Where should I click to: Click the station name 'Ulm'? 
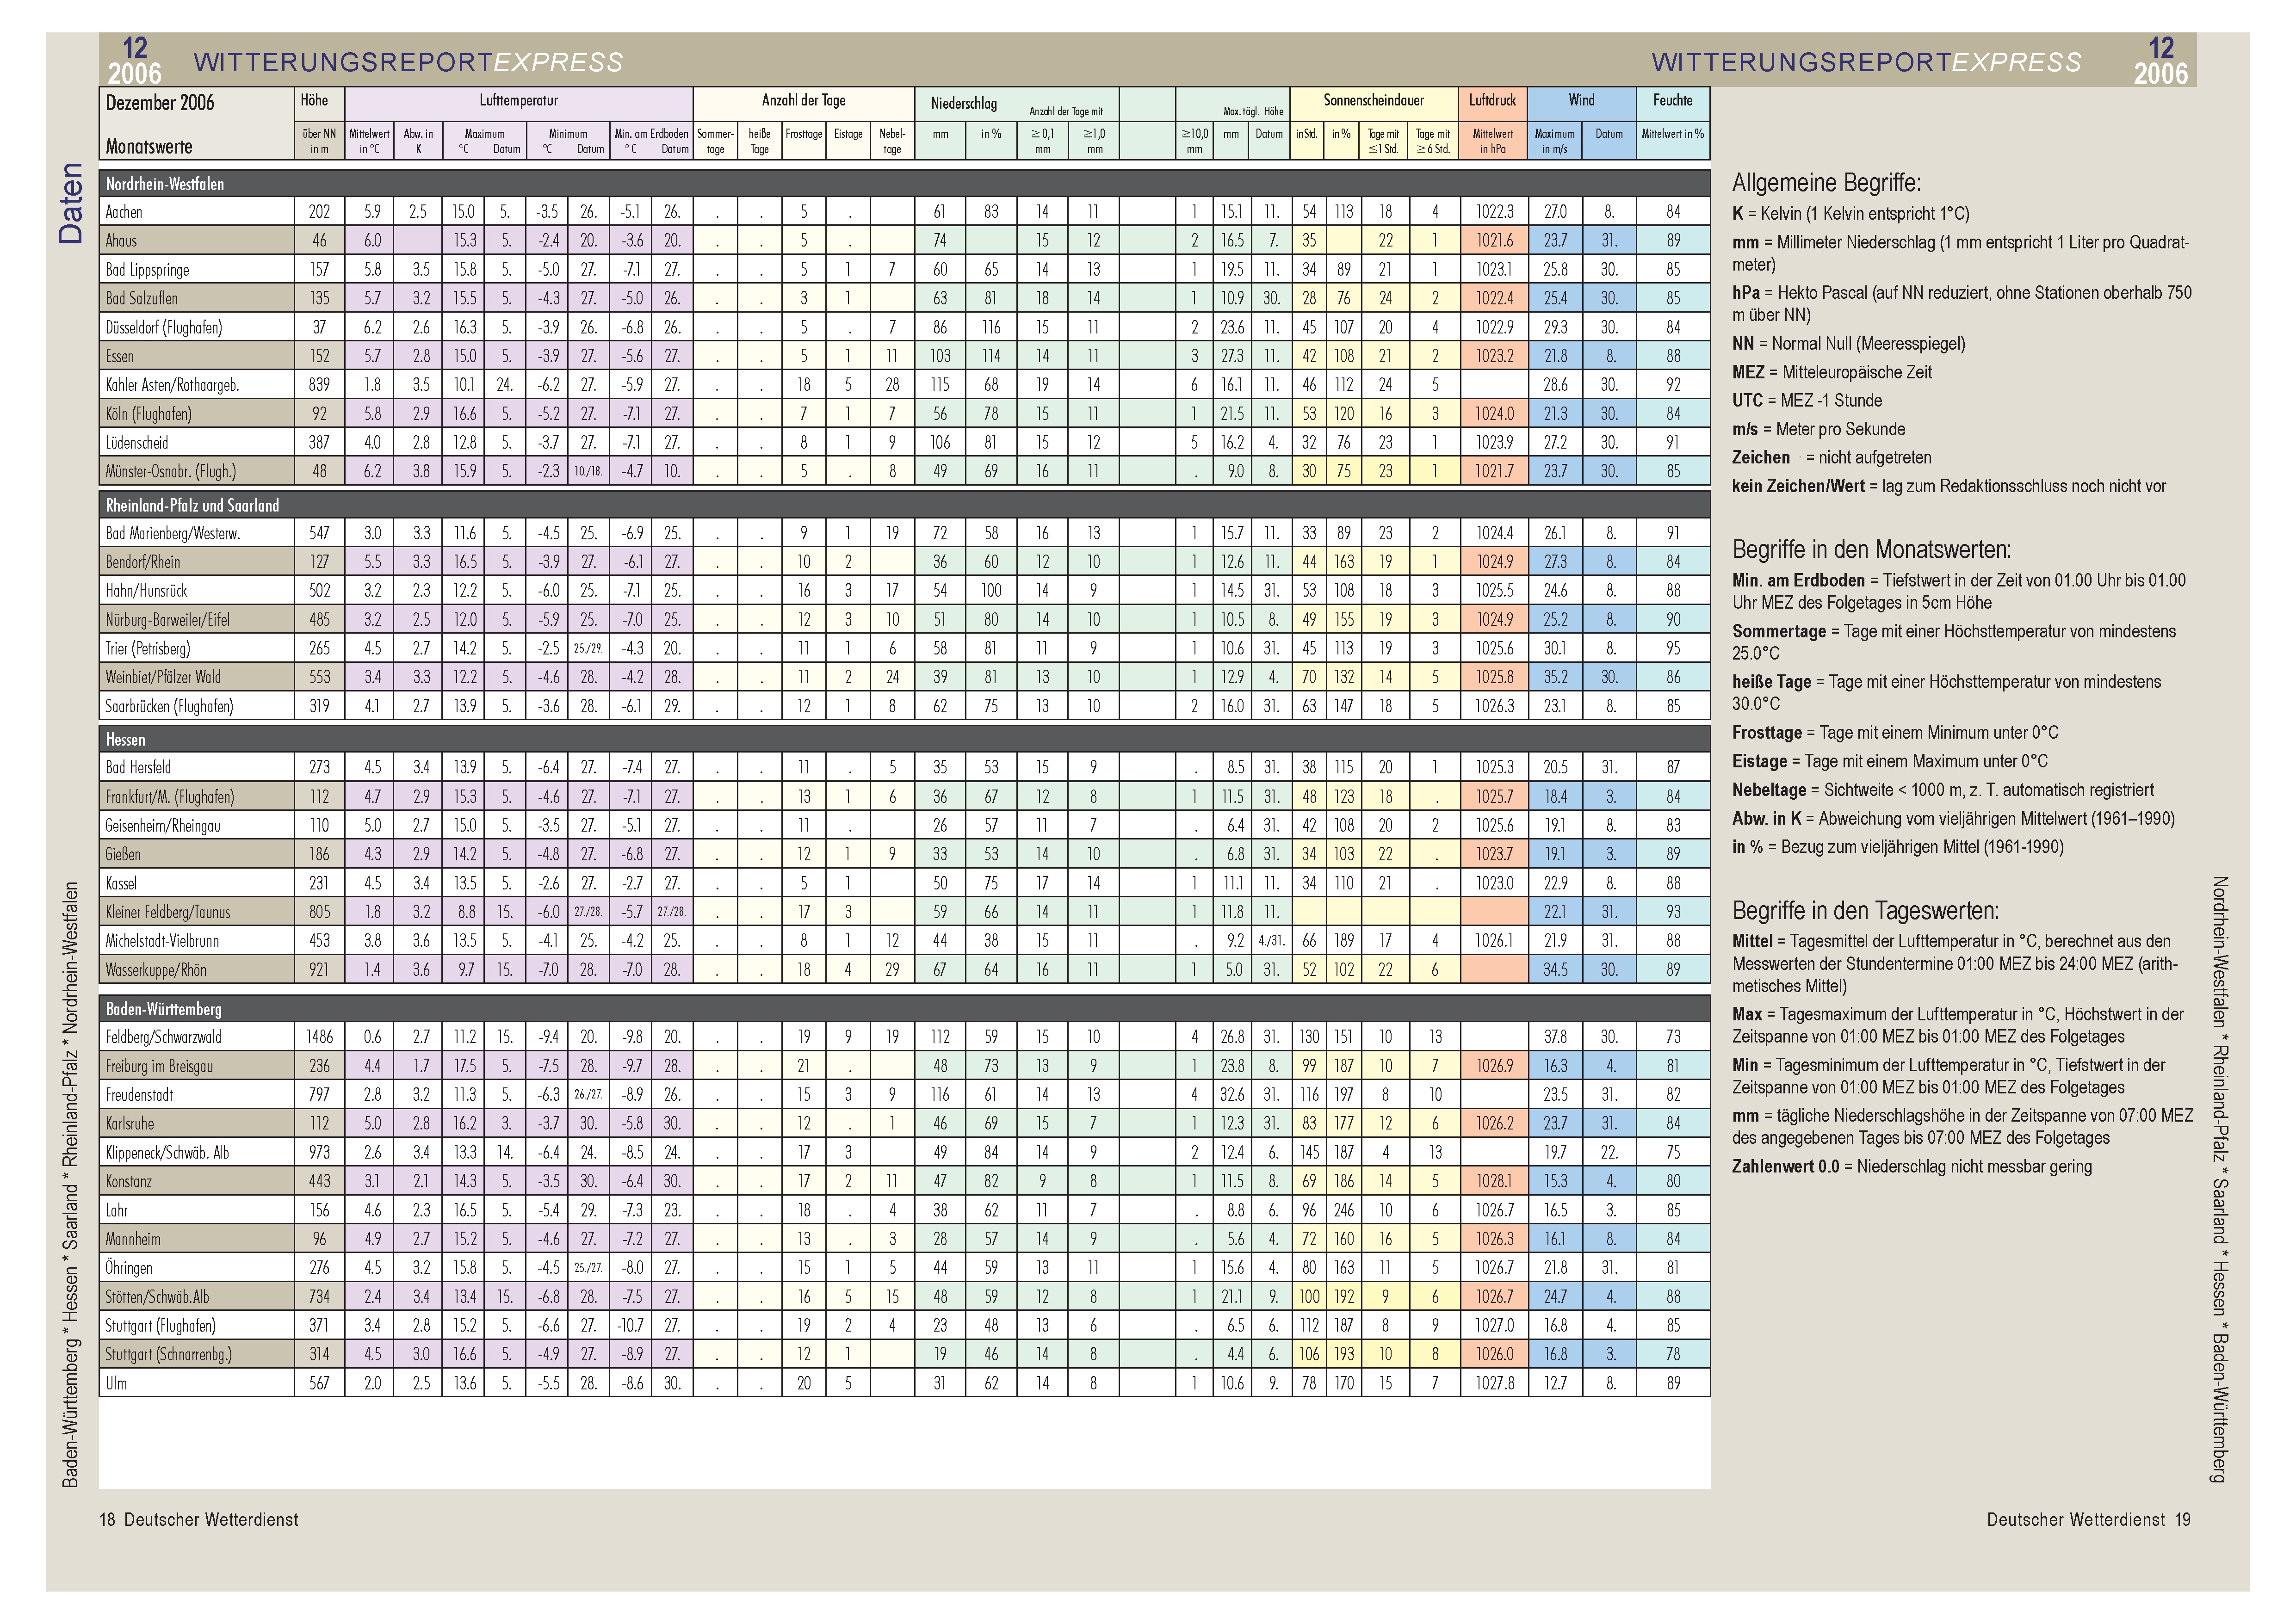116,1383
